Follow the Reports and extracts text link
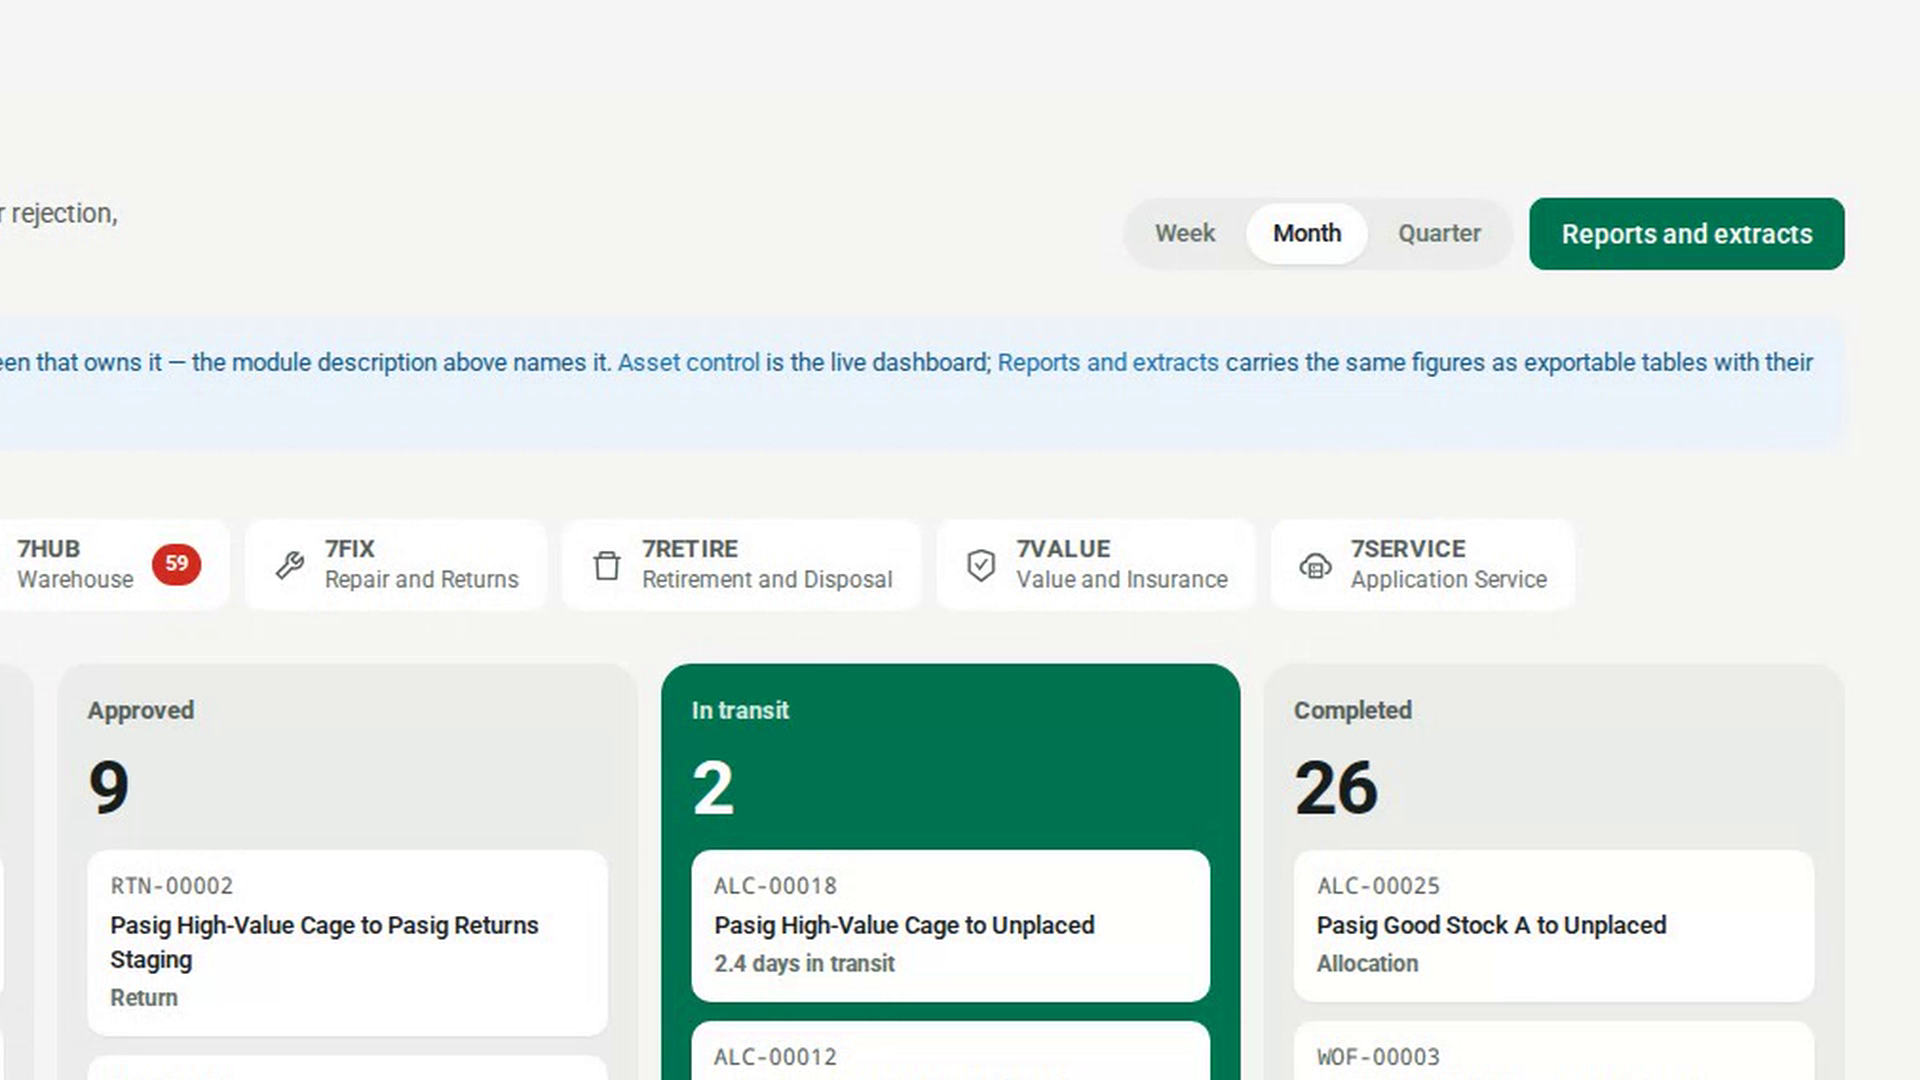Screen dimensions: 1920x1080 pos(1108,362)
